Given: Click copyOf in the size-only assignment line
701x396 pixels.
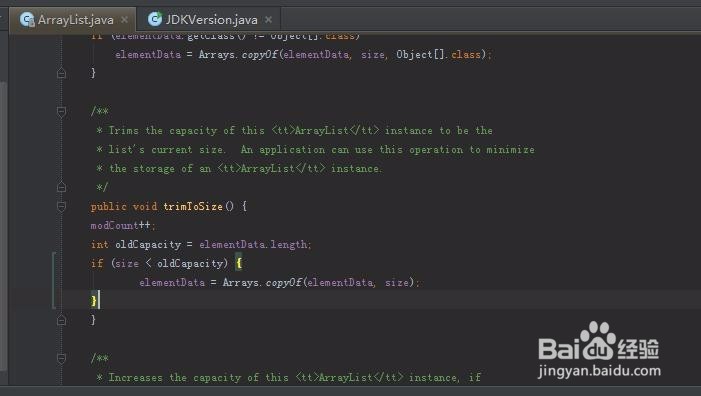Looking at the screenshot, I should 283,282.
